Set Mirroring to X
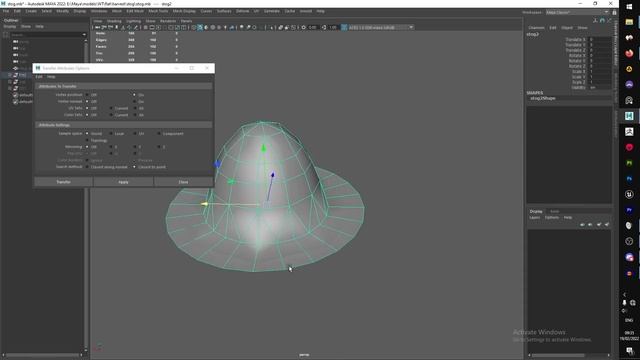Screen dimensions: 640x360 tap(111, 147)
